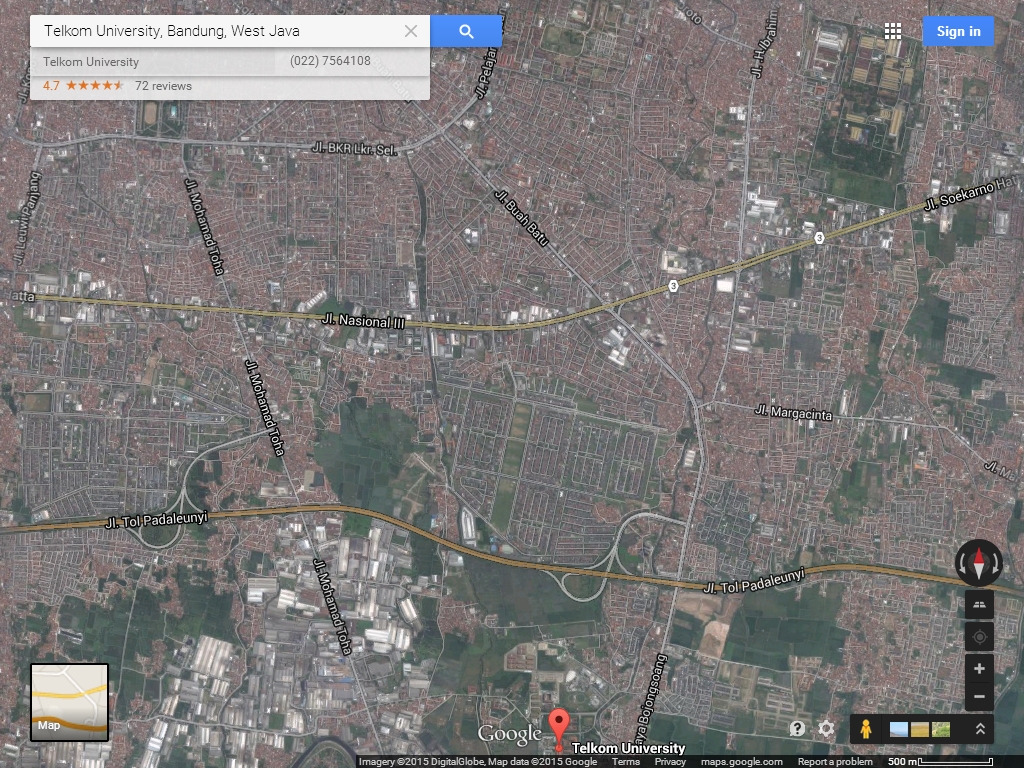Open the maps.google.com footer link

pyautogui.click(x=741, y=761)
